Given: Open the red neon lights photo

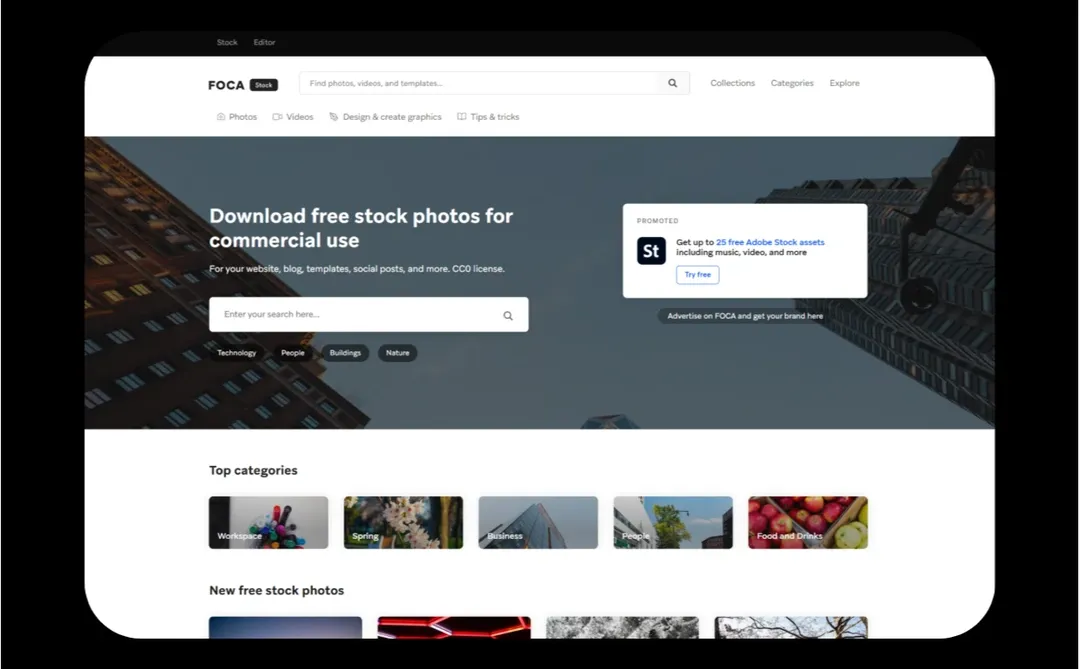Looking at the screenshot, I should point(454,627).
